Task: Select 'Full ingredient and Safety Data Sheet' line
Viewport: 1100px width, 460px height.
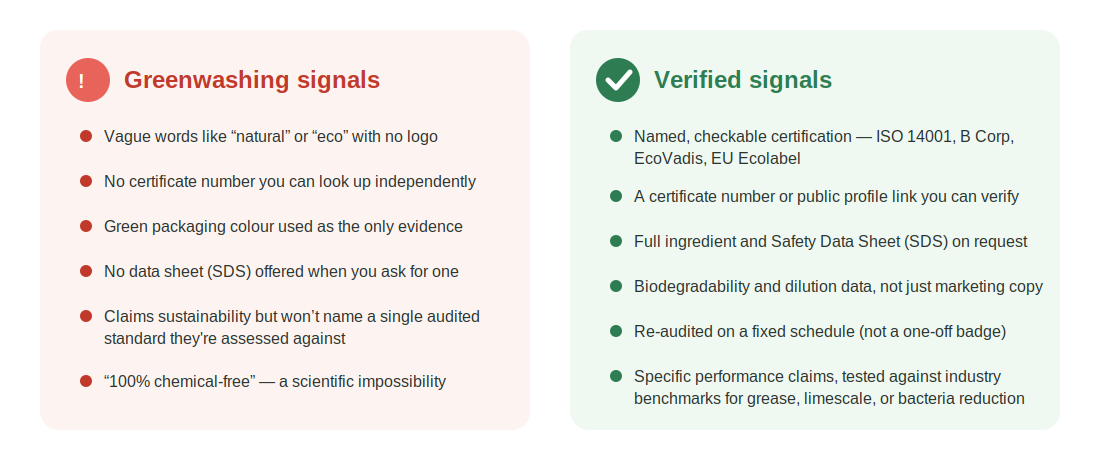Action: [831, 242]
